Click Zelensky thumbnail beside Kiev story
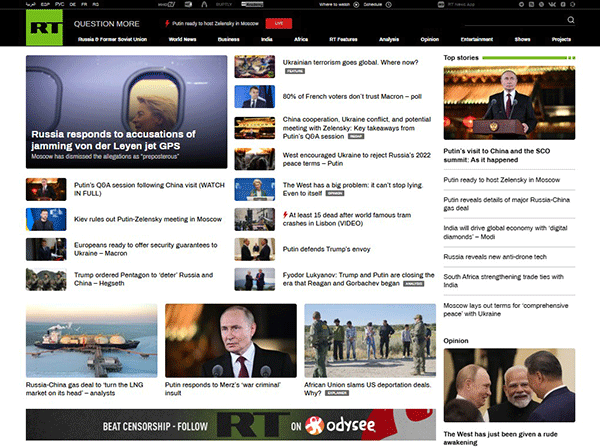The height and width of the screenshot is (447, 600). (46, 219)
